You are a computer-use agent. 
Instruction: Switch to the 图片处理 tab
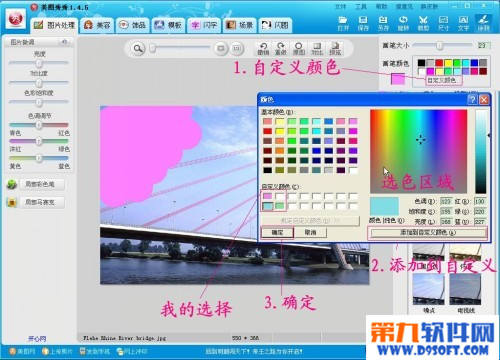pos(55,25)
